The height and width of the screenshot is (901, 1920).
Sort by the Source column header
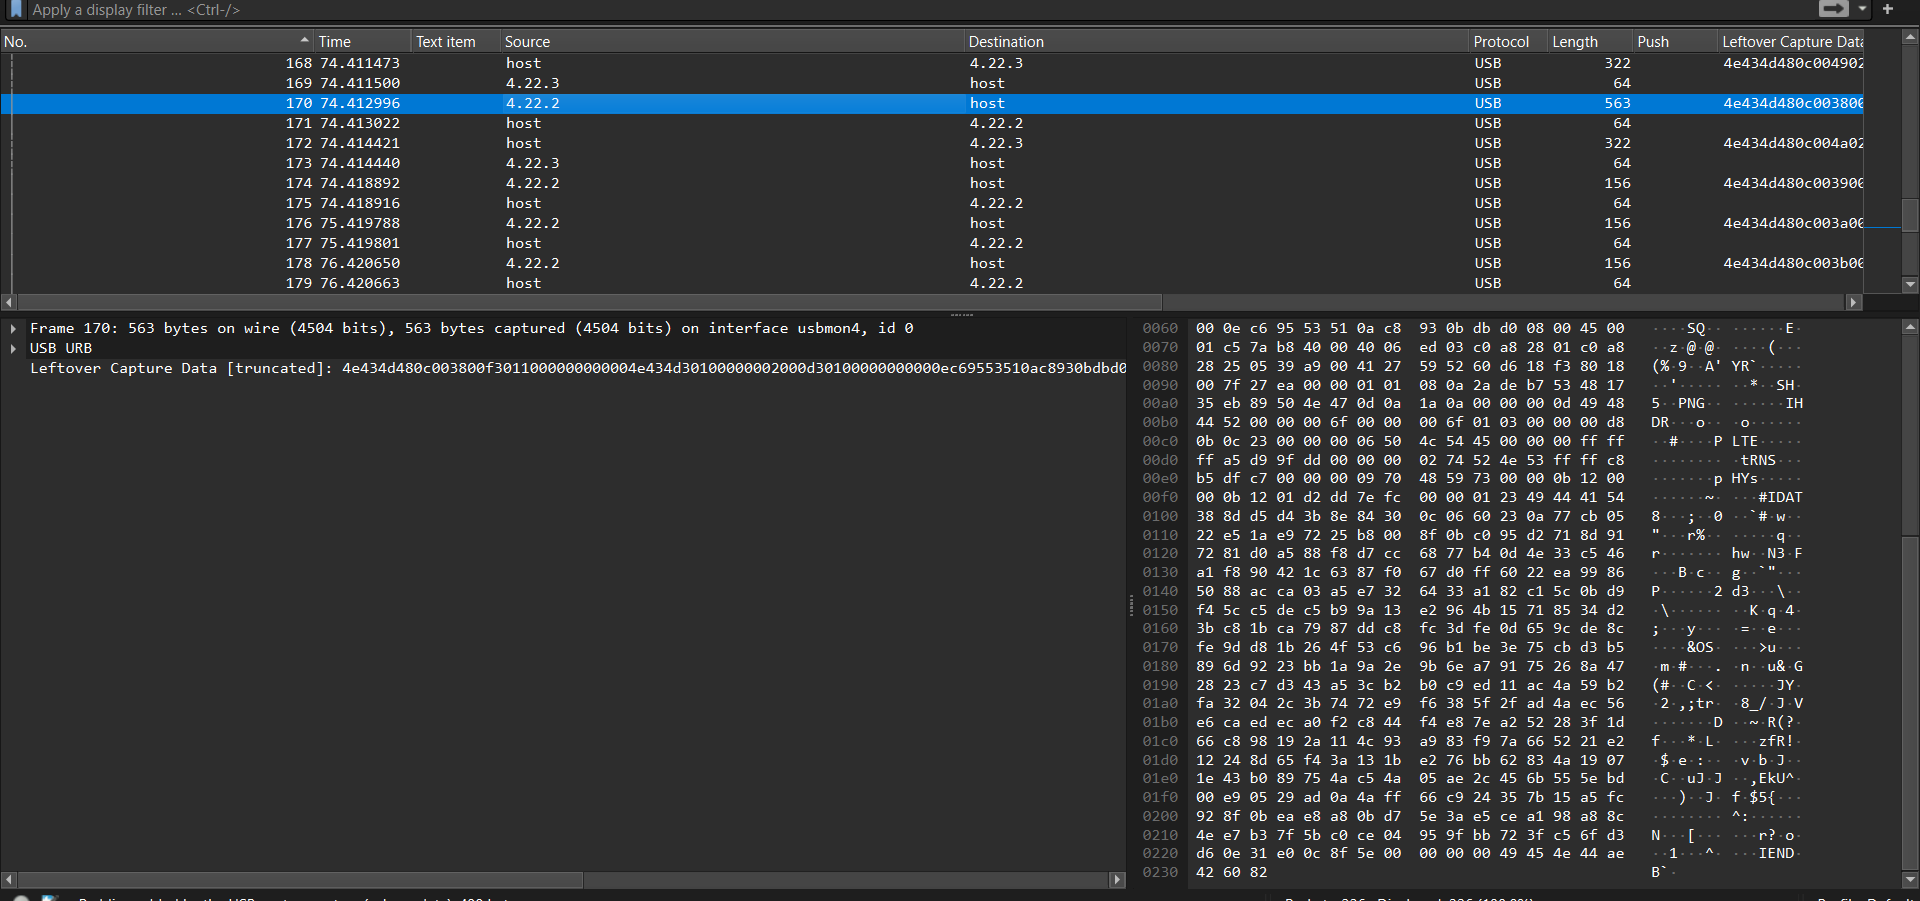(x=732, y=41)
